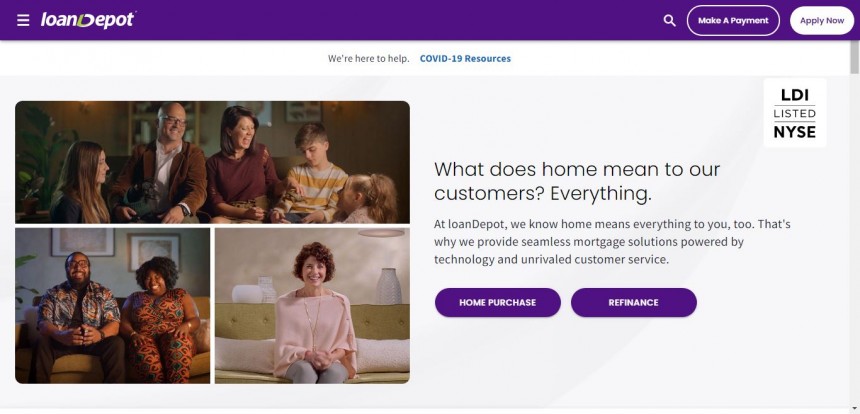Click the "What does home mean" headline
This screenshot has width=860, height=414.
point(577,182)
